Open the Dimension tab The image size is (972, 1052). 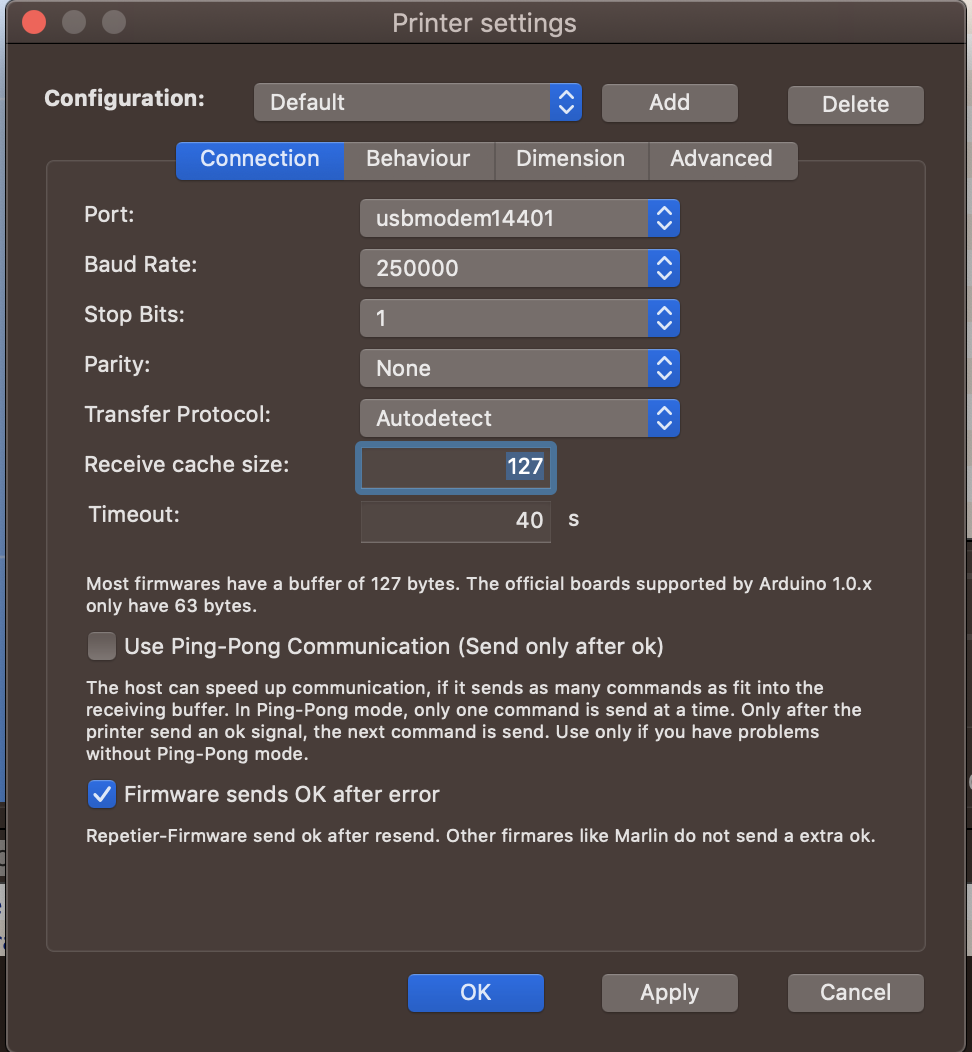(571, 160)
